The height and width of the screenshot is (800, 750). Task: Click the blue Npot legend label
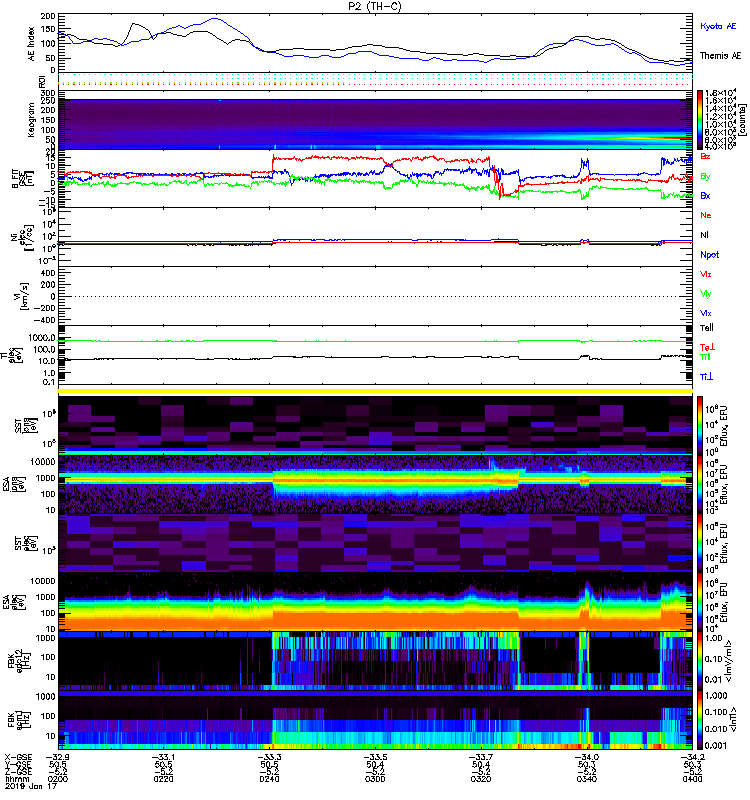(x=710, y=255)
